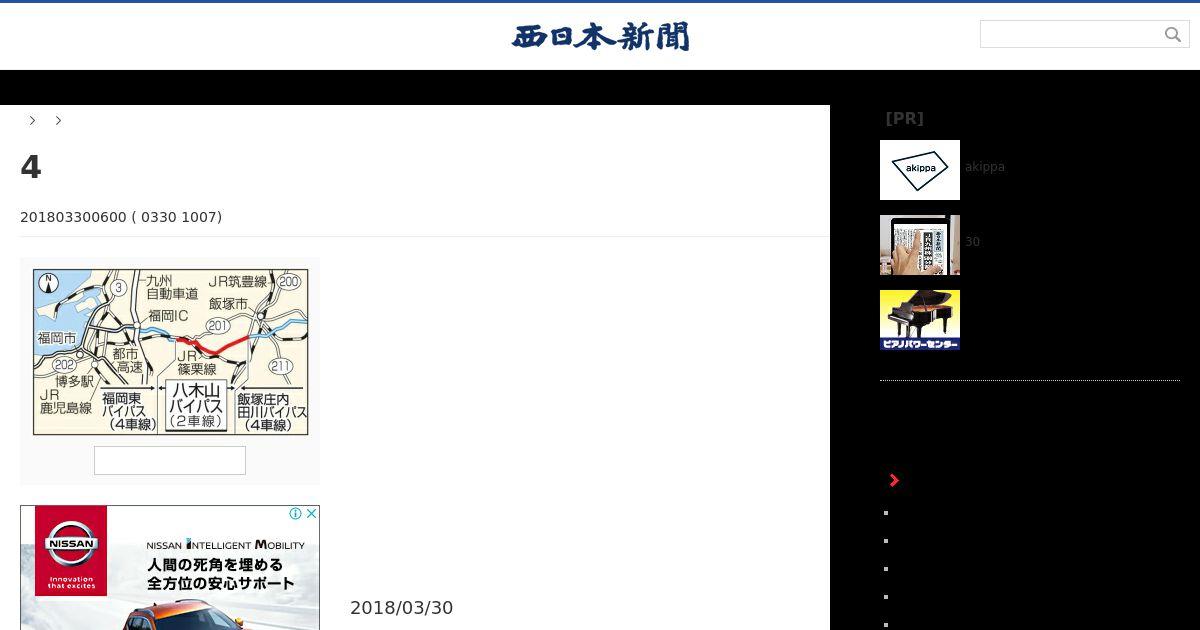This screenshot has width=1200, height=630.
Task: Click the magnifier search icon
Action: [x=1173, y=35]
